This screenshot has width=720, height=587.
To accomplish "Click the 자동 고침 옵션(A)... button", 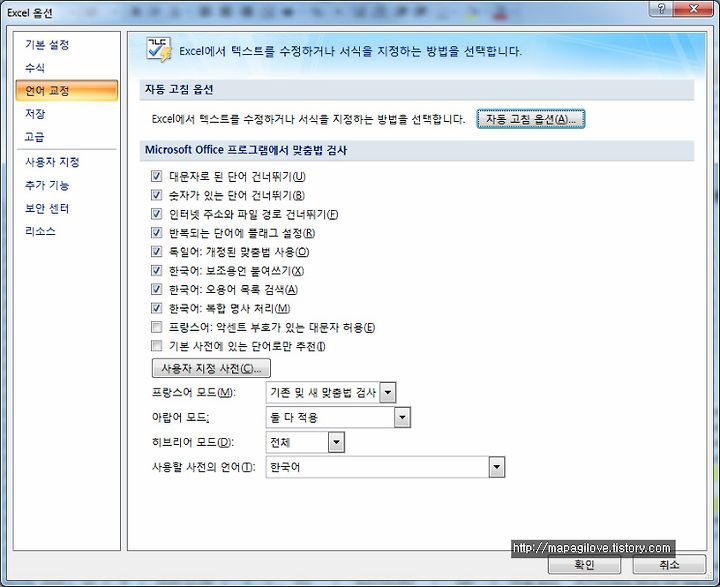I will point(530,119).
